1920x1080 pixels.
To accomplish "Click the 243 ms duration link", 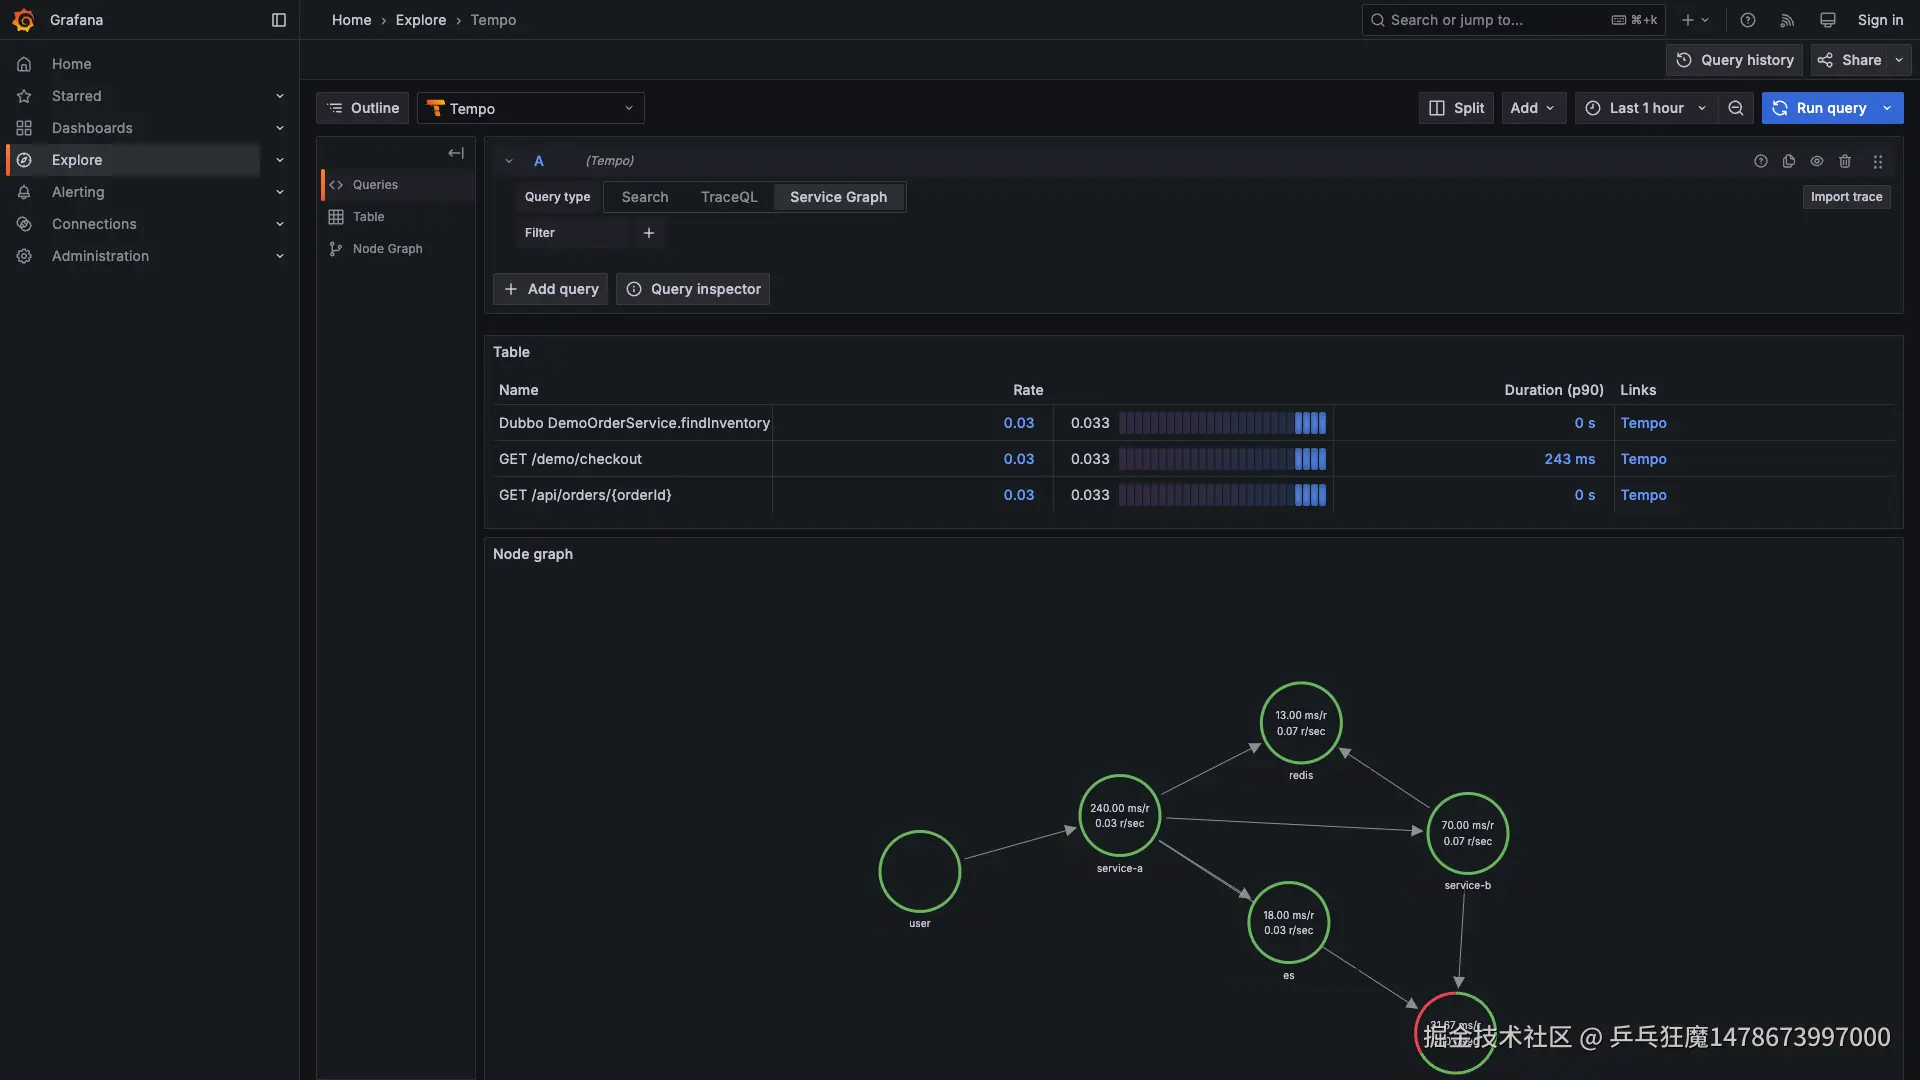I will tap(1569, 459).
